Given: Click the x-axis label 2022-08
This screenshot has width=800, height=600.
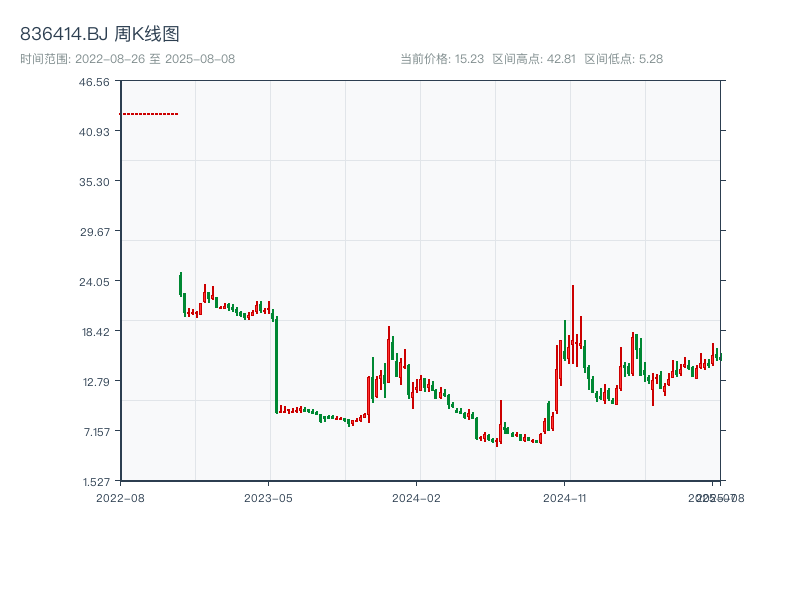Looking at the screenshot, I should point(120,498).
